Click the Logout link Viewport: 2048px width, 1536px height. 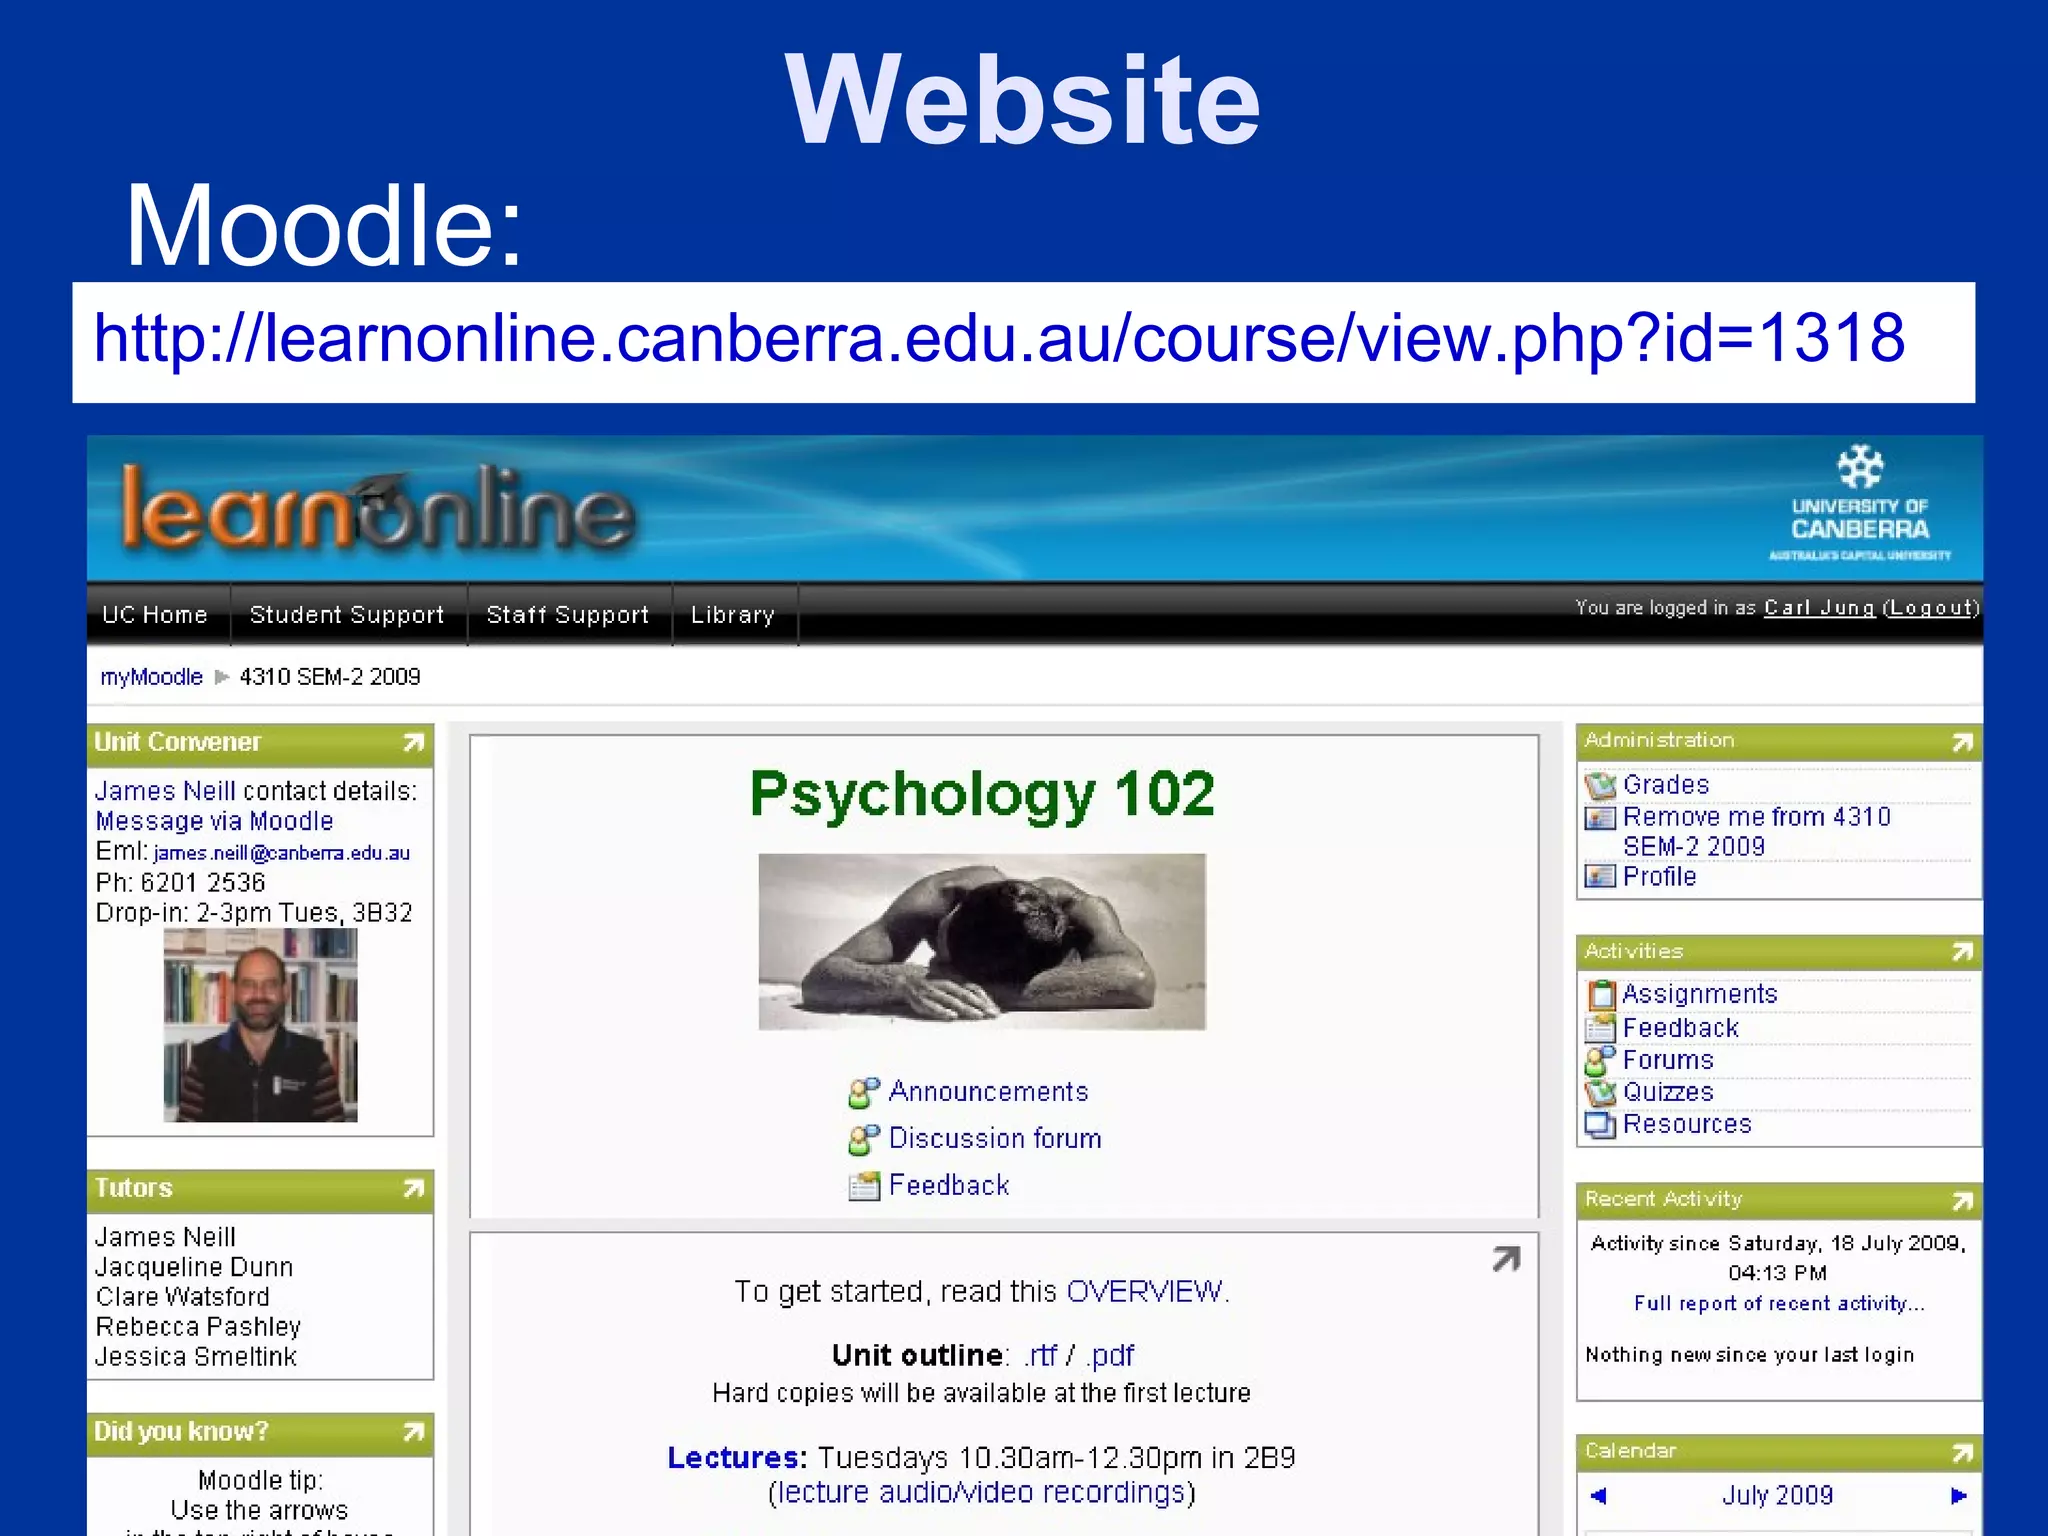pos(1930,608)
